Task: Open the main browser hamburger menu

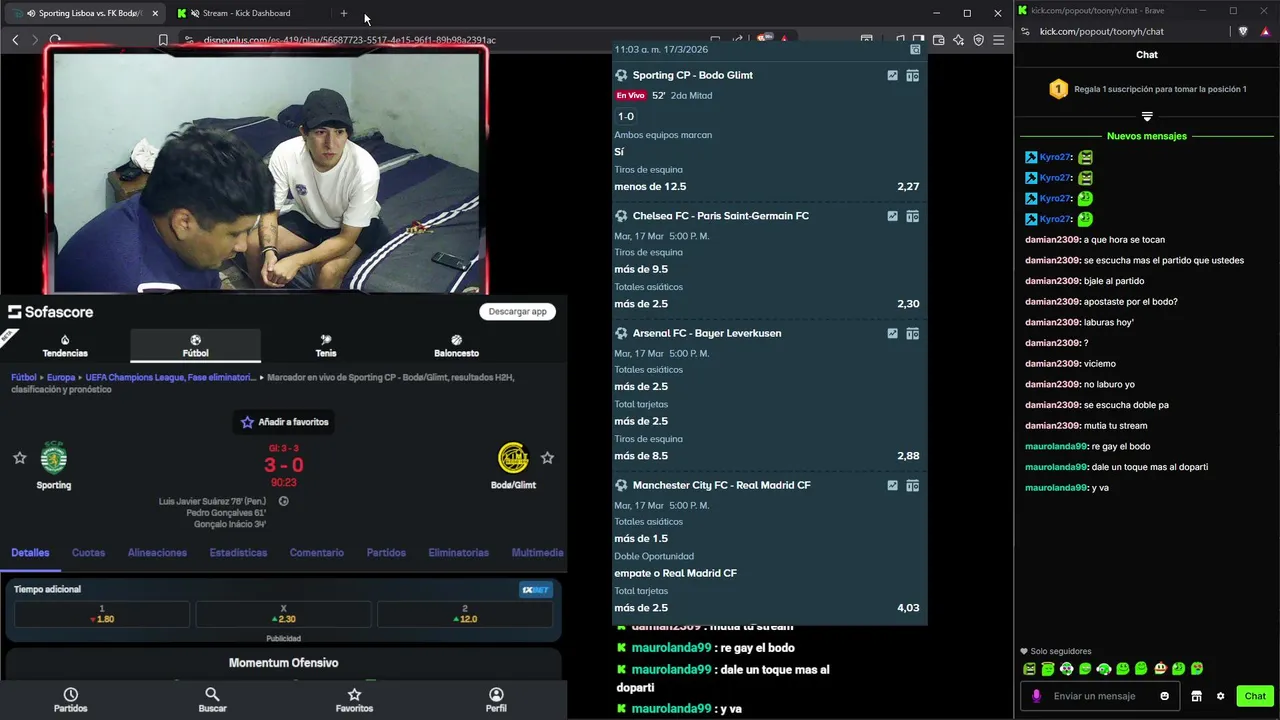Action: coord(998,40)
